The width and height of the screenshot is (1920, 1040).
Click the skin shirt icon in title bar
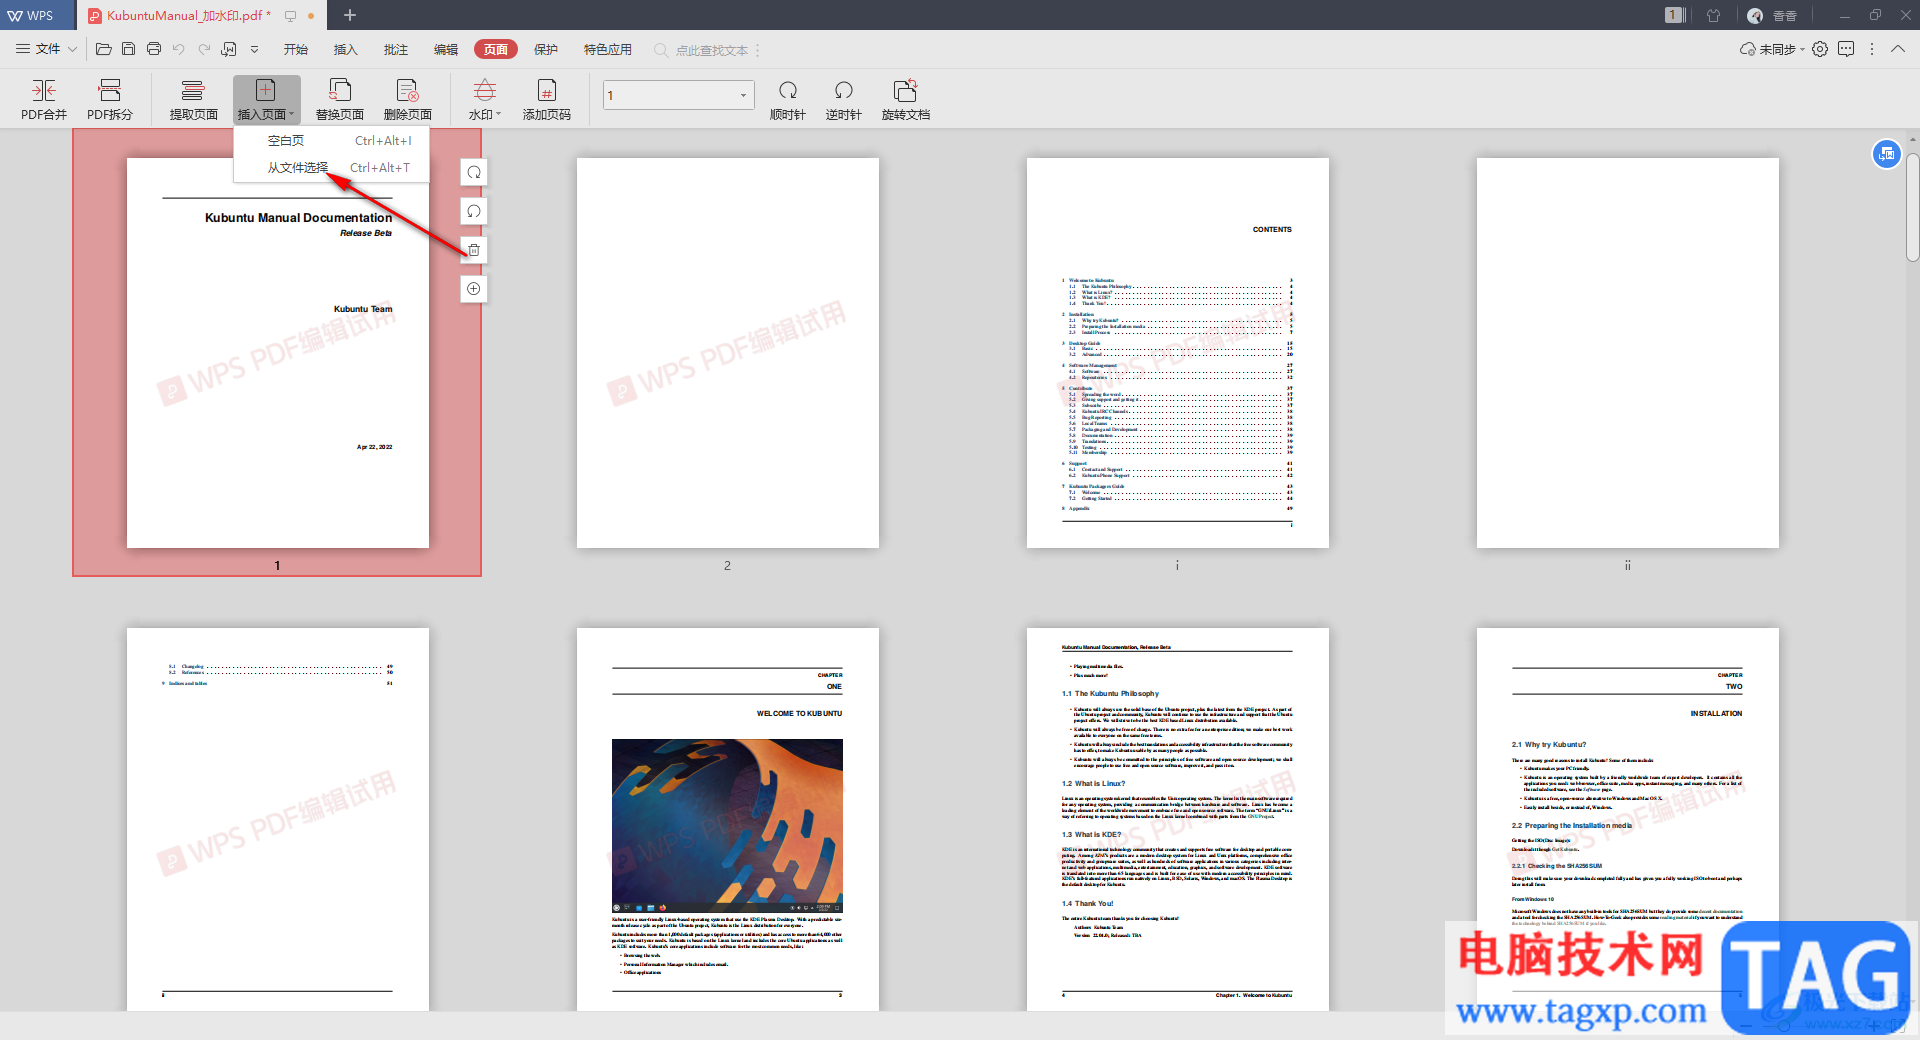click(1713, 15)
